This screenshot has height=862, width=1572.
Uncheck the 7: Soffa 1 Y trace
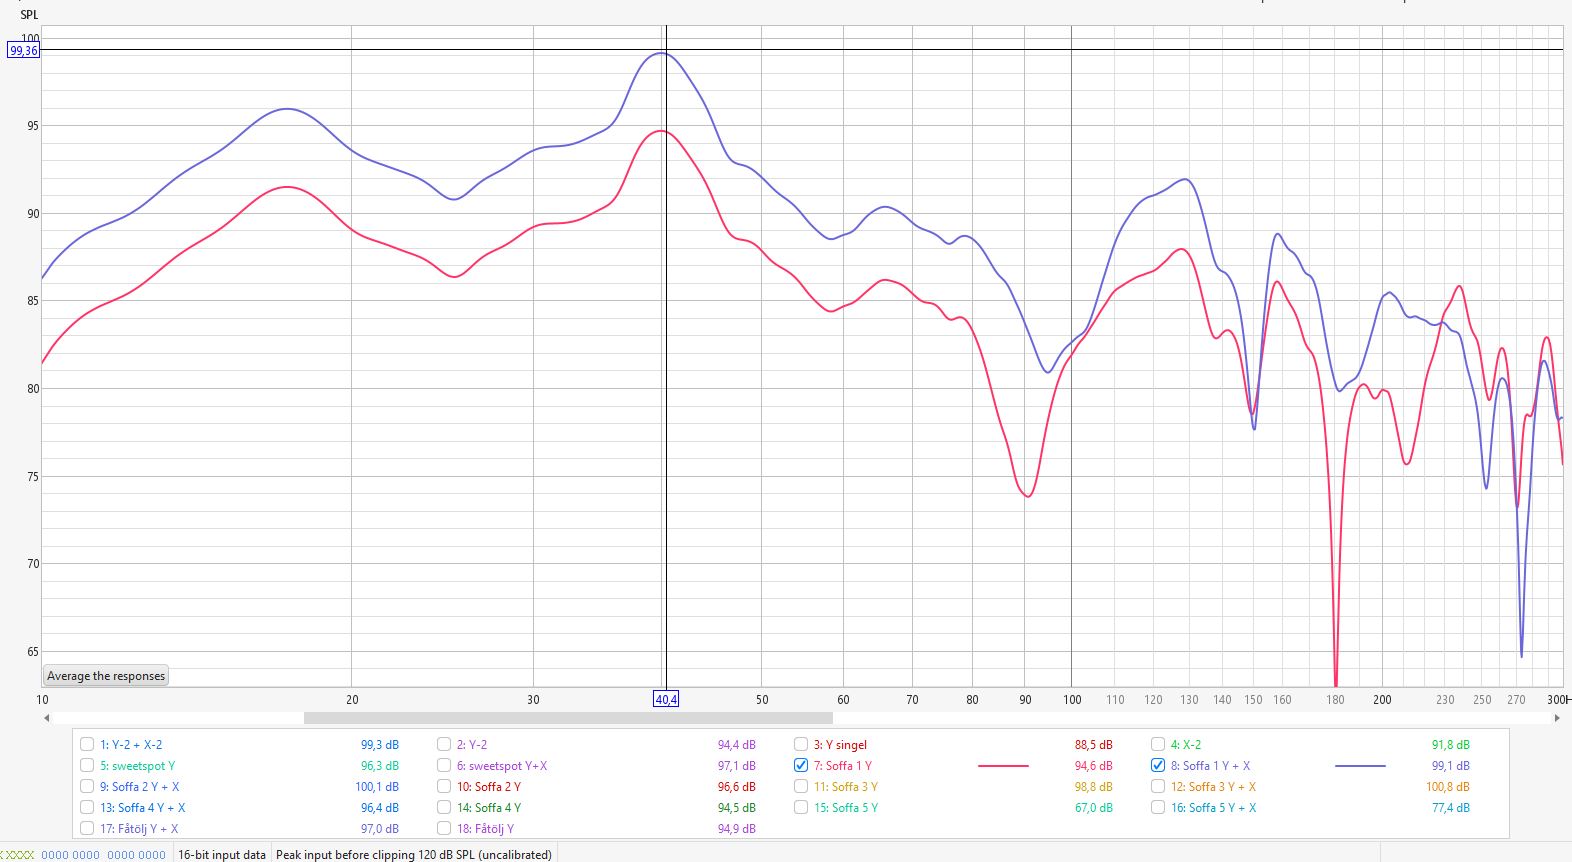801,765
